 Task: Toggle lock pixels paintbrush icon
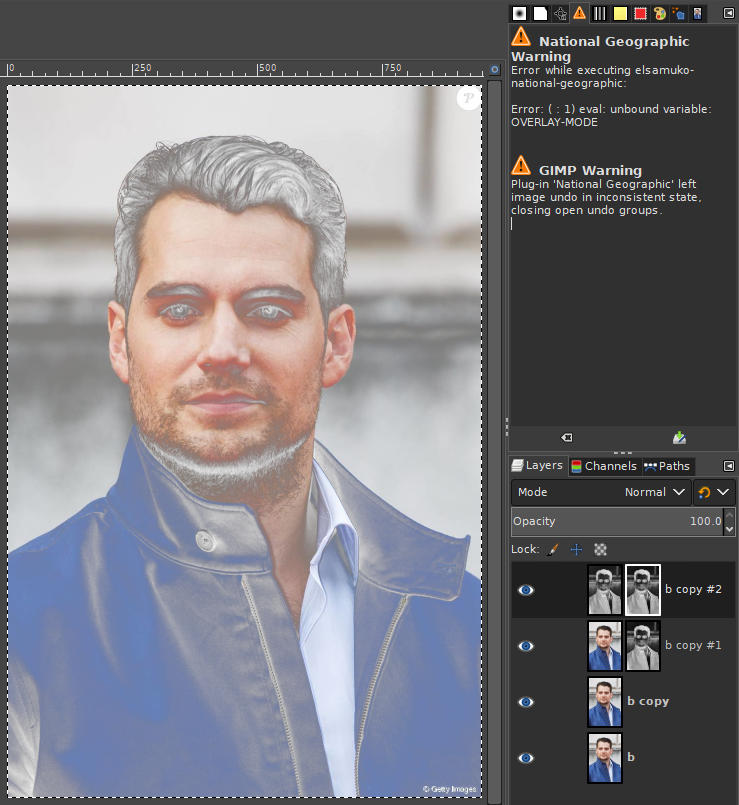[553, 549]
